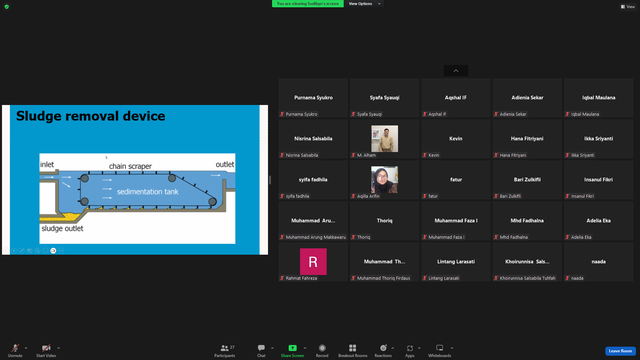Select Aqilla Arifin's video thumbnail
Screen dimensions: 640x360
[x=384, y=180]
